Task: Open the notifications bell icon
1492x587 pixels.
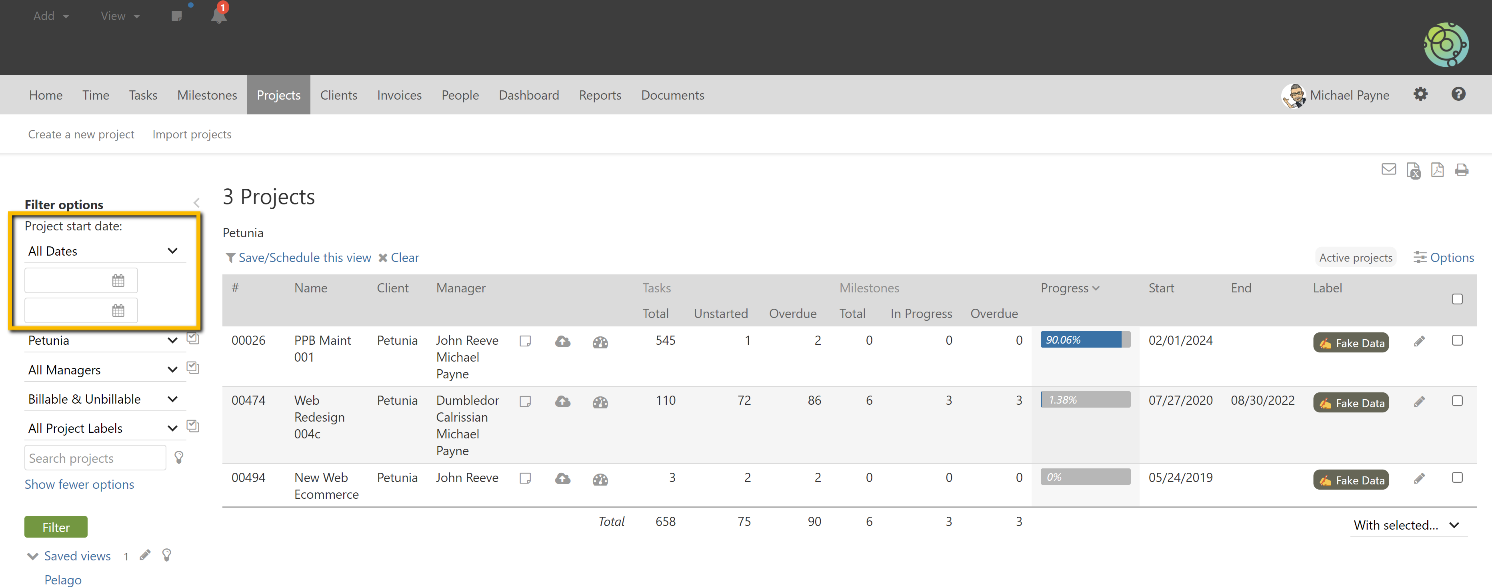Action: (x=219, y=16)
